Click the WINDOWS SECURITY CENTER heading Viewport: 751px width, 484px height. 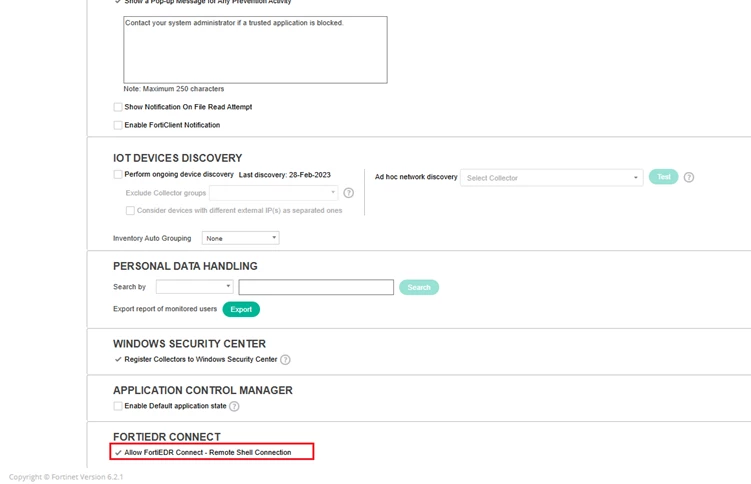[x=189, y=344]
